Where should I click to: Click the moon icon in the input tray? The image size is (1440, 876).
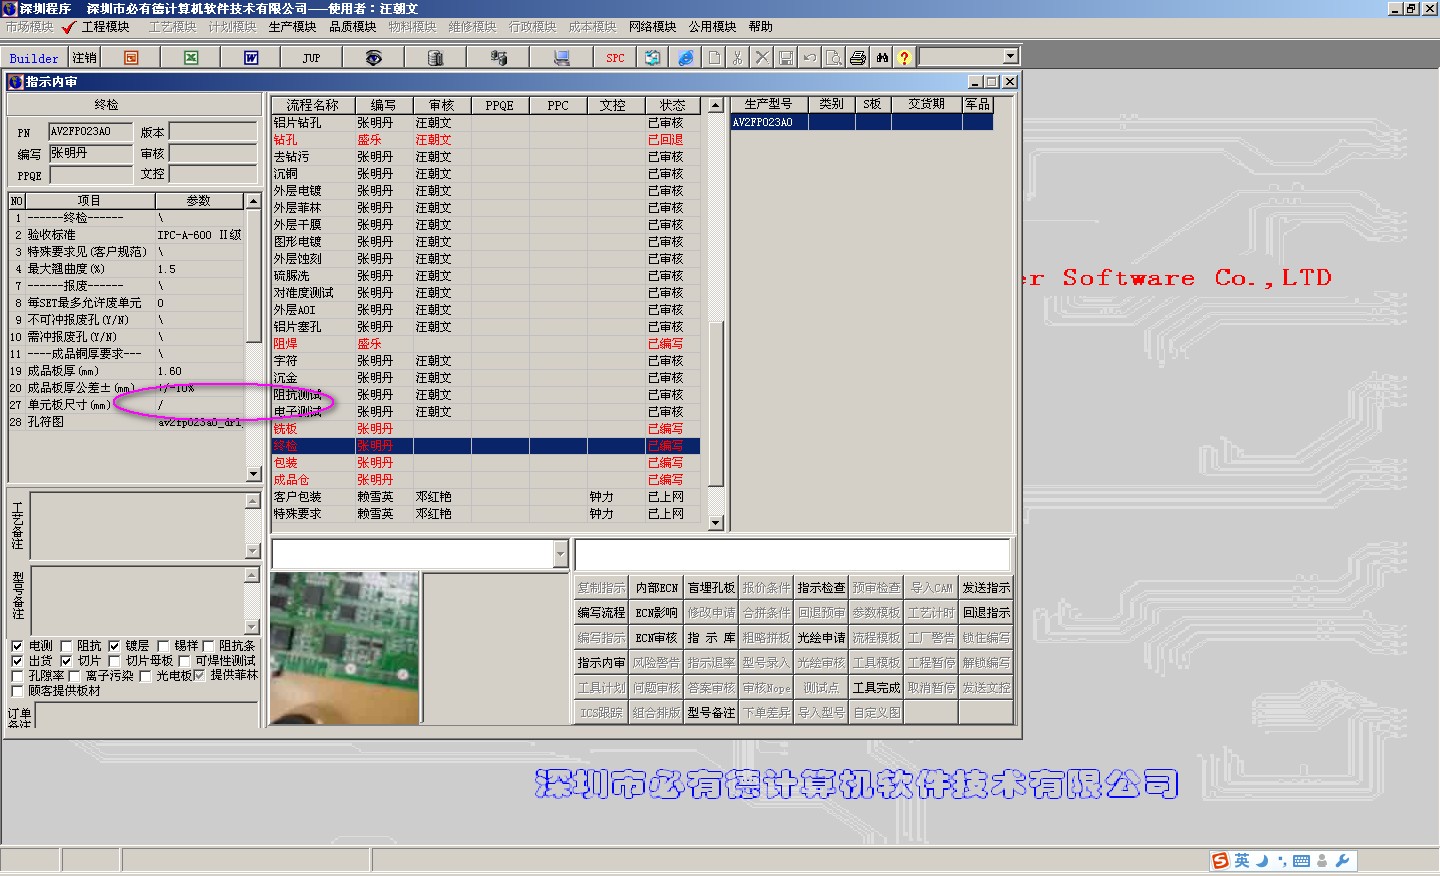click(x=1262, y=861)
